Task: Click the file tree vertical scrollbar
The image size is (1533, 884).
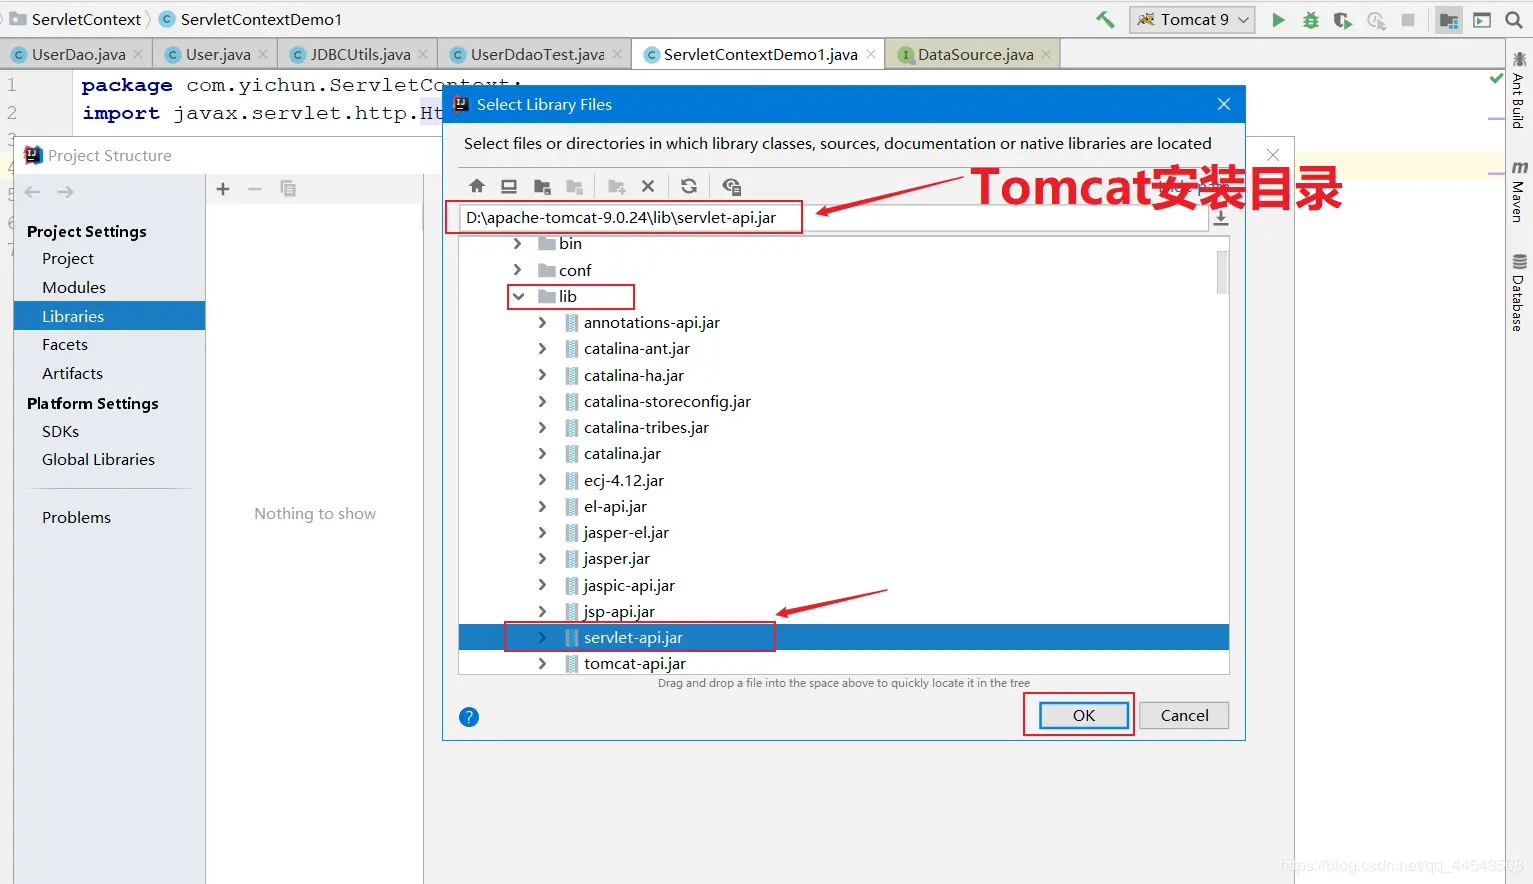Action: [x=1222, y=272]
